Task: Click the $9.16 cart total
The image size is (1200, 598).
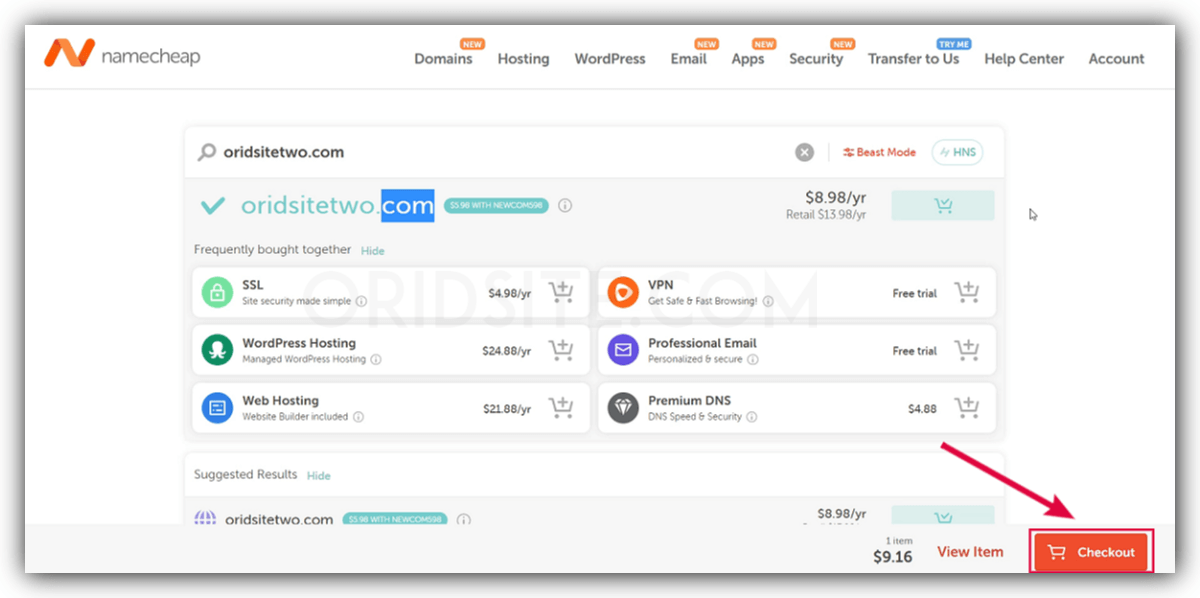Action: 893,557
